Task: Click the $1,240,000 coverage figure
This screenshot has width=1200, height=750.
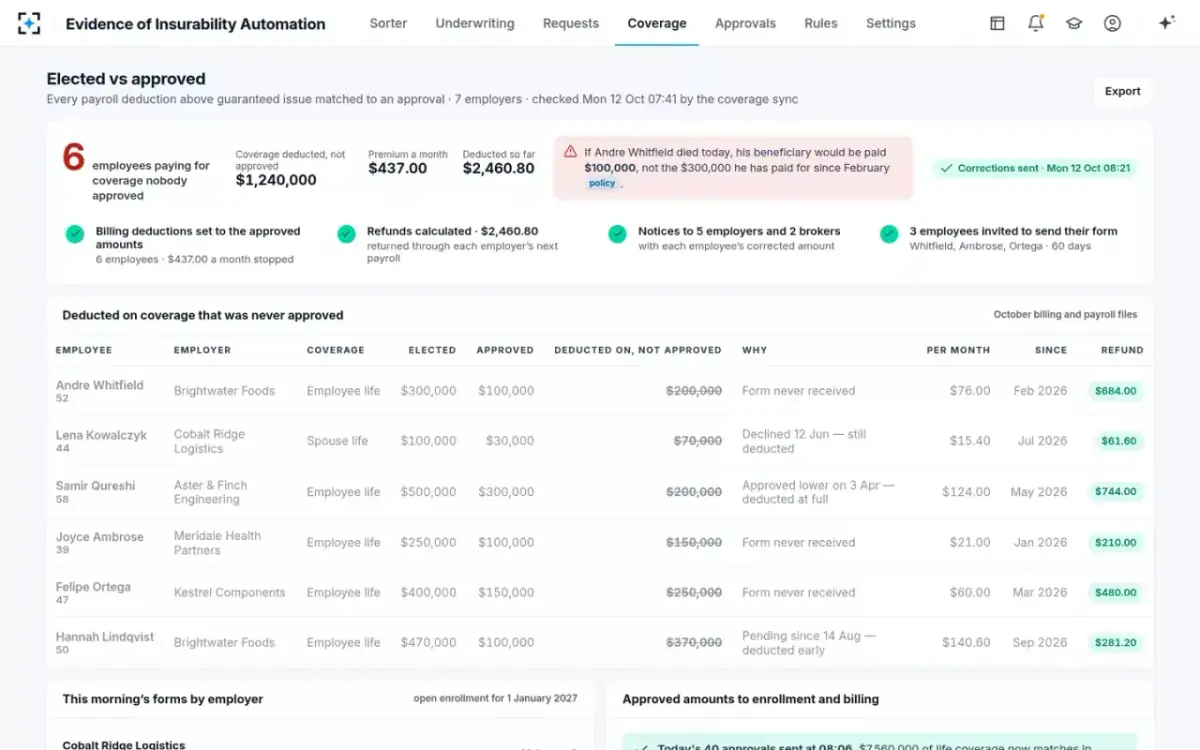Action: point(276,181)
